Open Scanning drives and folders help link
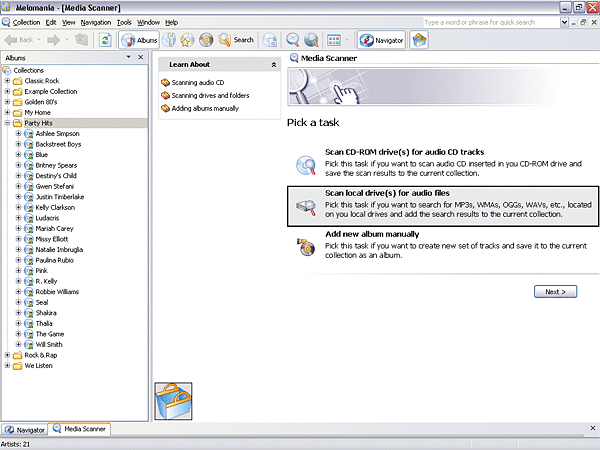Screen dimensions: 600x450 (x=210, y=95)
